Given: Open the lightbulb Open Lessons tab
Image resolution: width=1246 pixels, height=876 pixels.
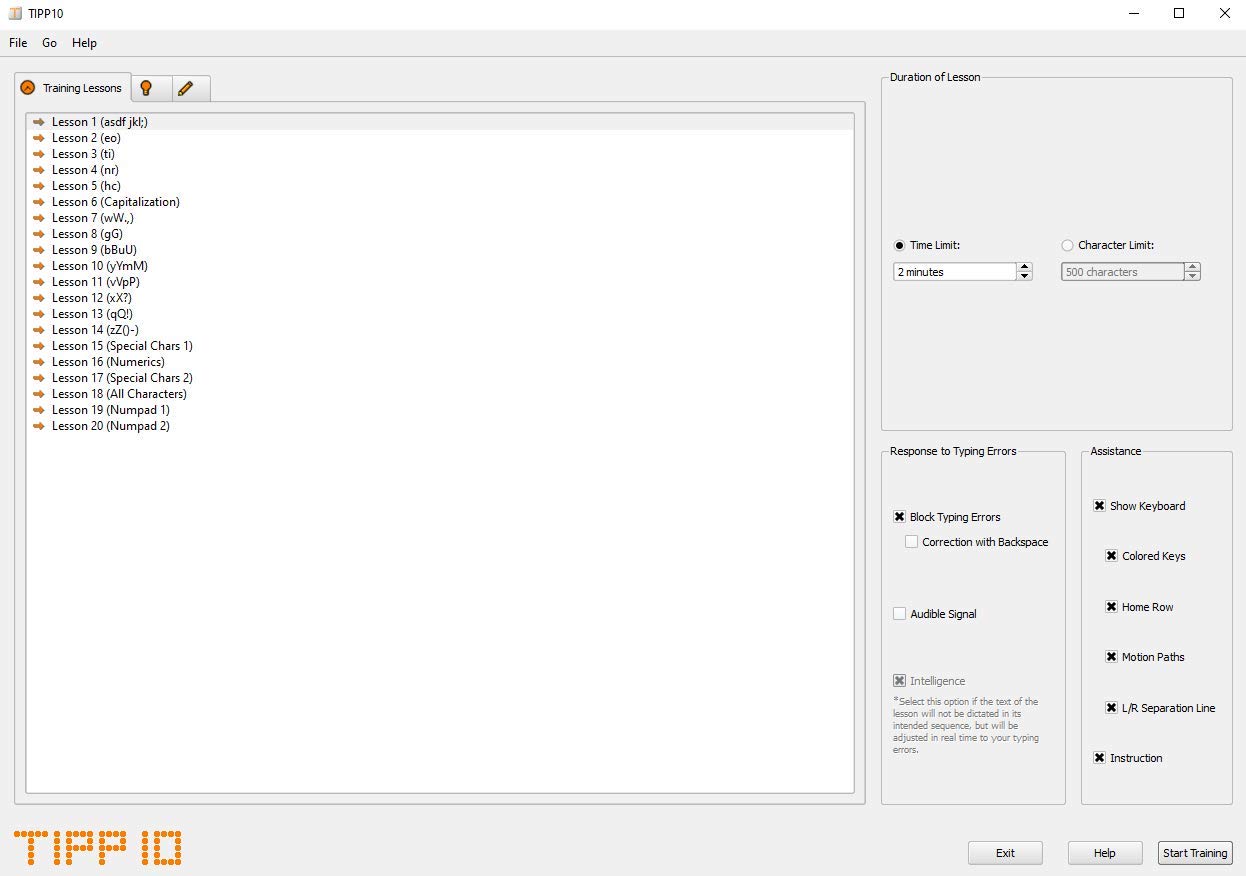Looking at the screenshot, I should pyautogui.click(x=150, y=88).
